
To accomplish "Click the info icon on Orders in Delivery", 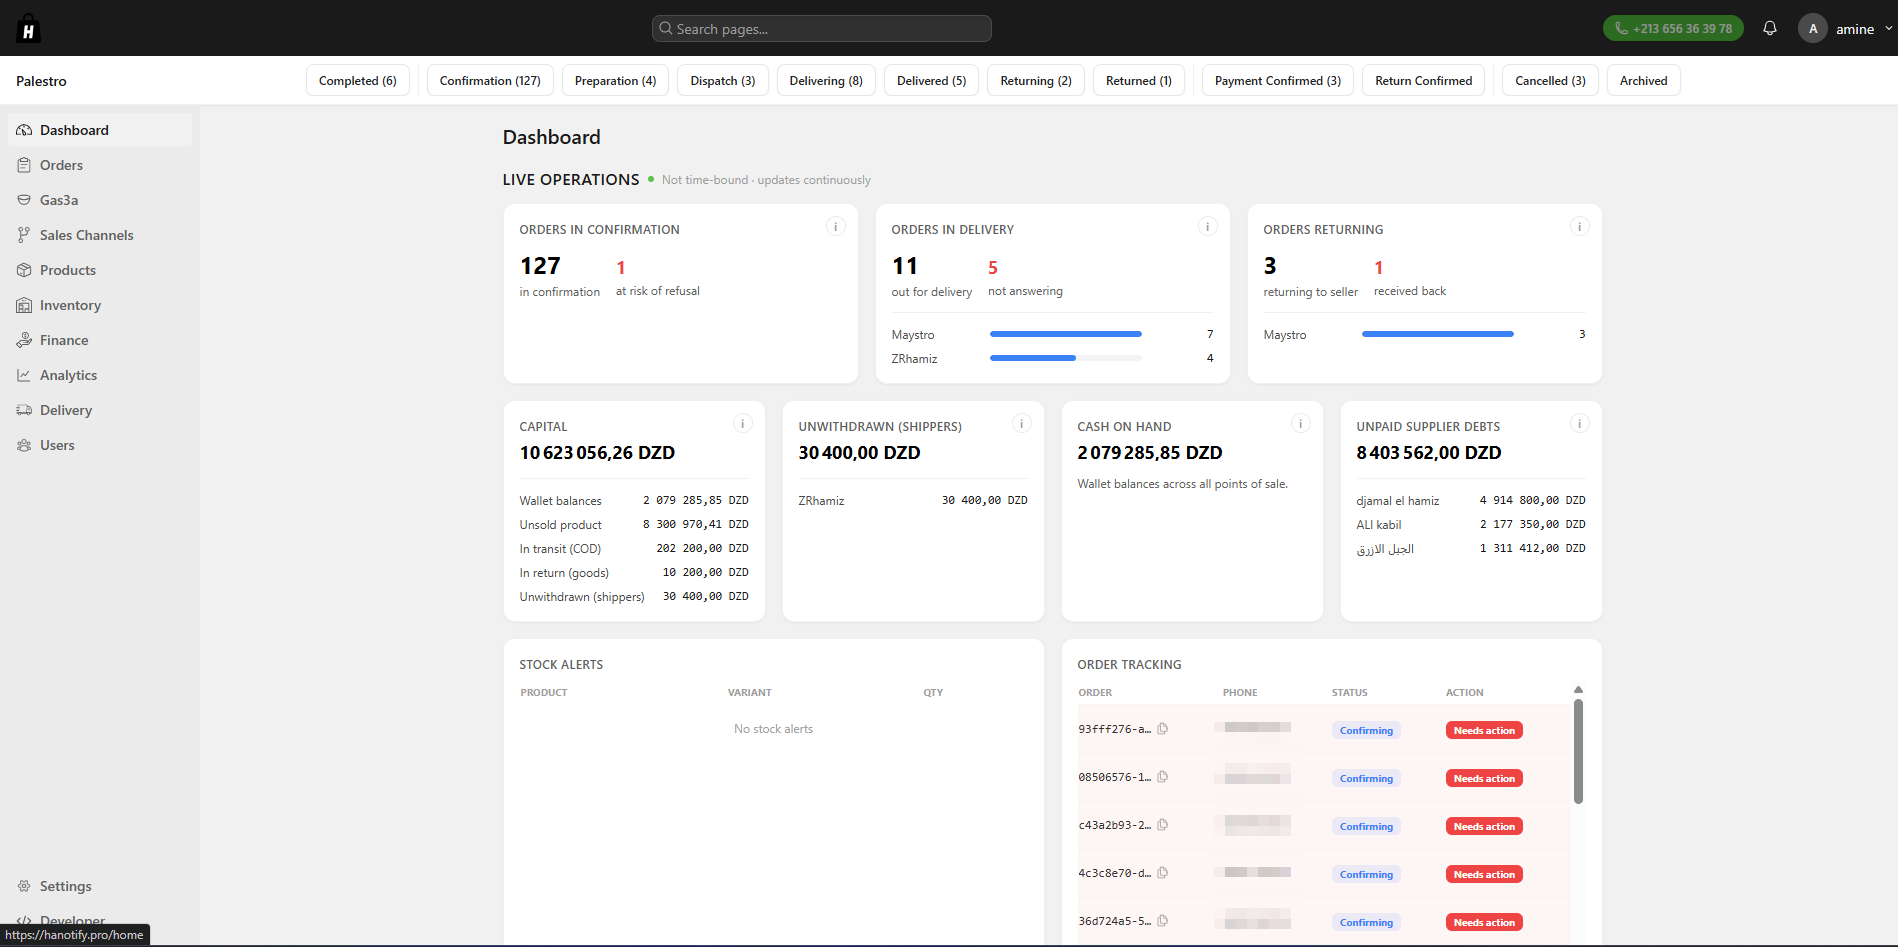I will (1208, 227).
